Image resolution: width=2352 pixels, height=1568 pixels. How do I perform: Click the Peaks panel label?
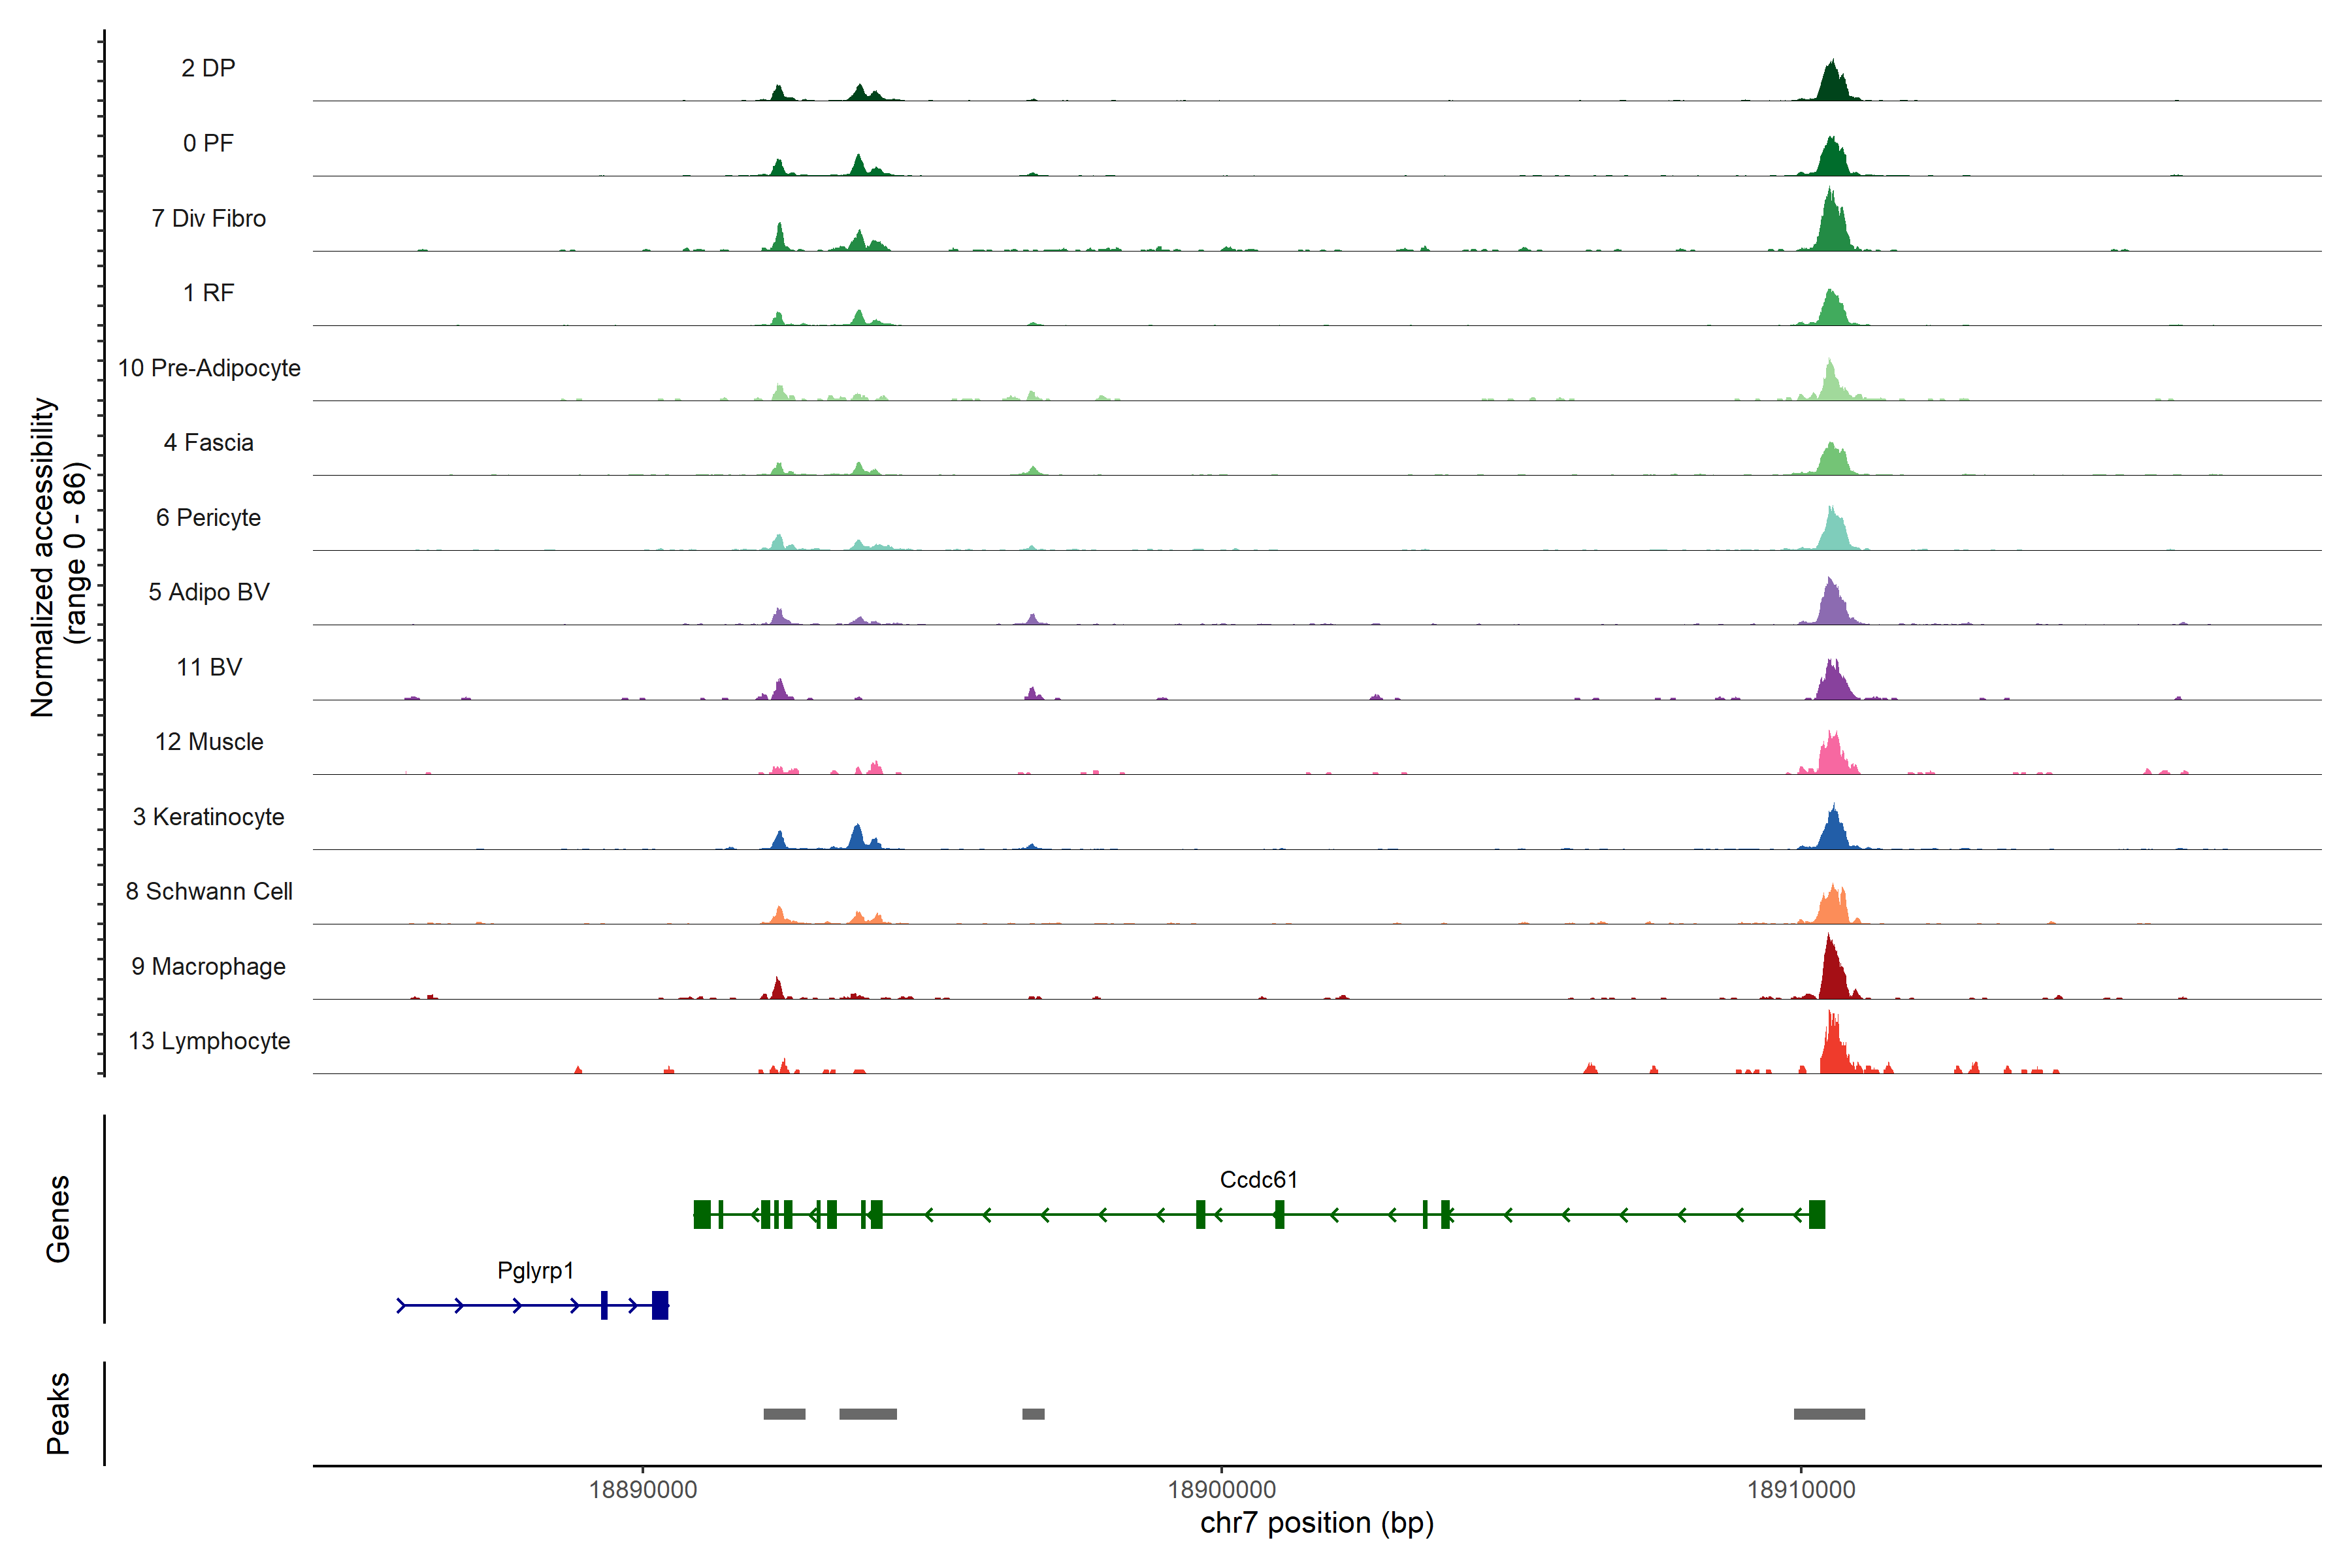pyautogui.click(x=58, y=1413)
